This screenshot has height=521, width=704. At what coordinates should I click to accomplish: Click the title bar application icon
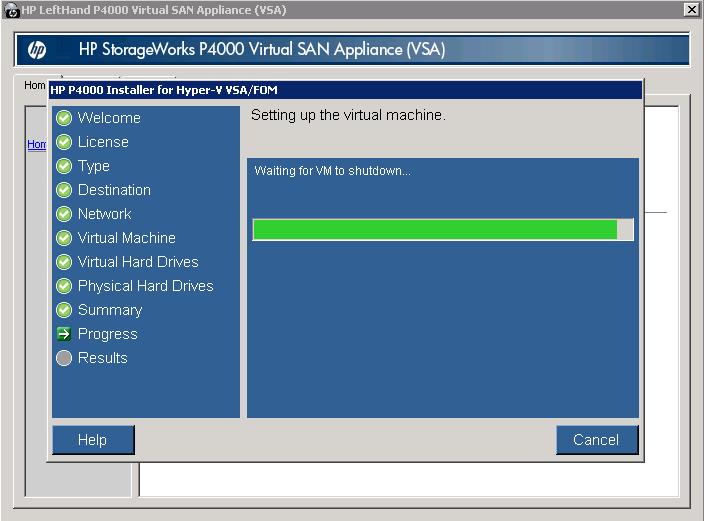[x=12, y=10]
